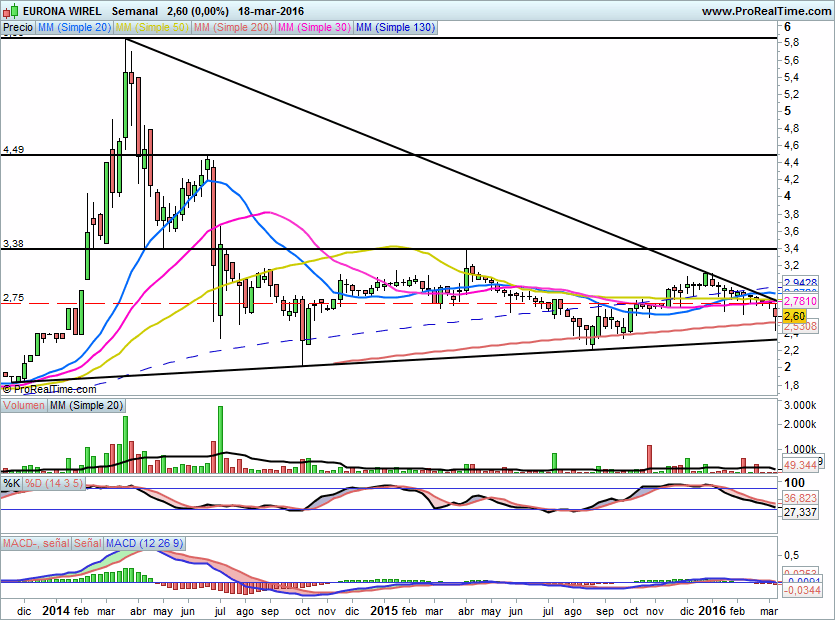The width and height of the screenshot is (835, 620).
Task: Click the 3.000k volume axis label
Action: pyautogui.click(x=800, y=405)
